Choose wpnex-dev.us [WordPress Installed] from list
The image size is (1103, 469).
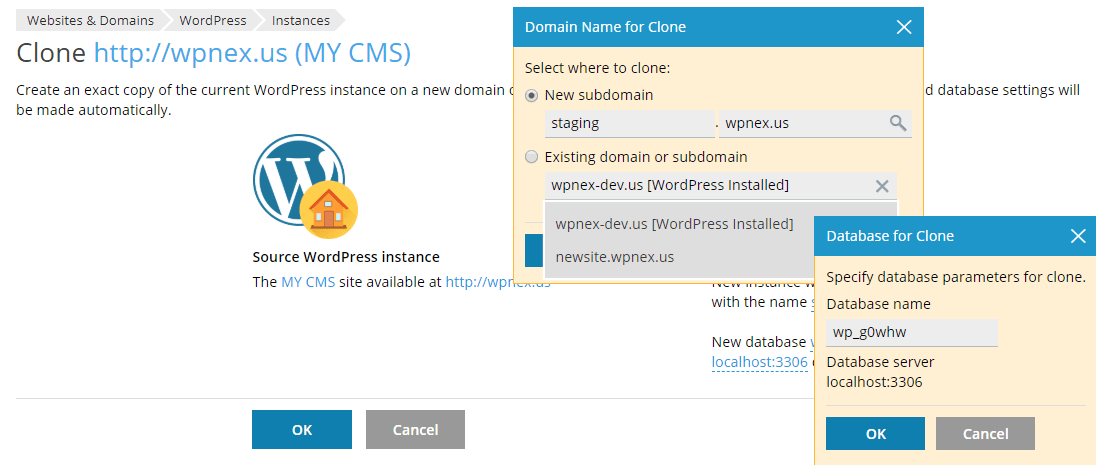pos(674,223)
